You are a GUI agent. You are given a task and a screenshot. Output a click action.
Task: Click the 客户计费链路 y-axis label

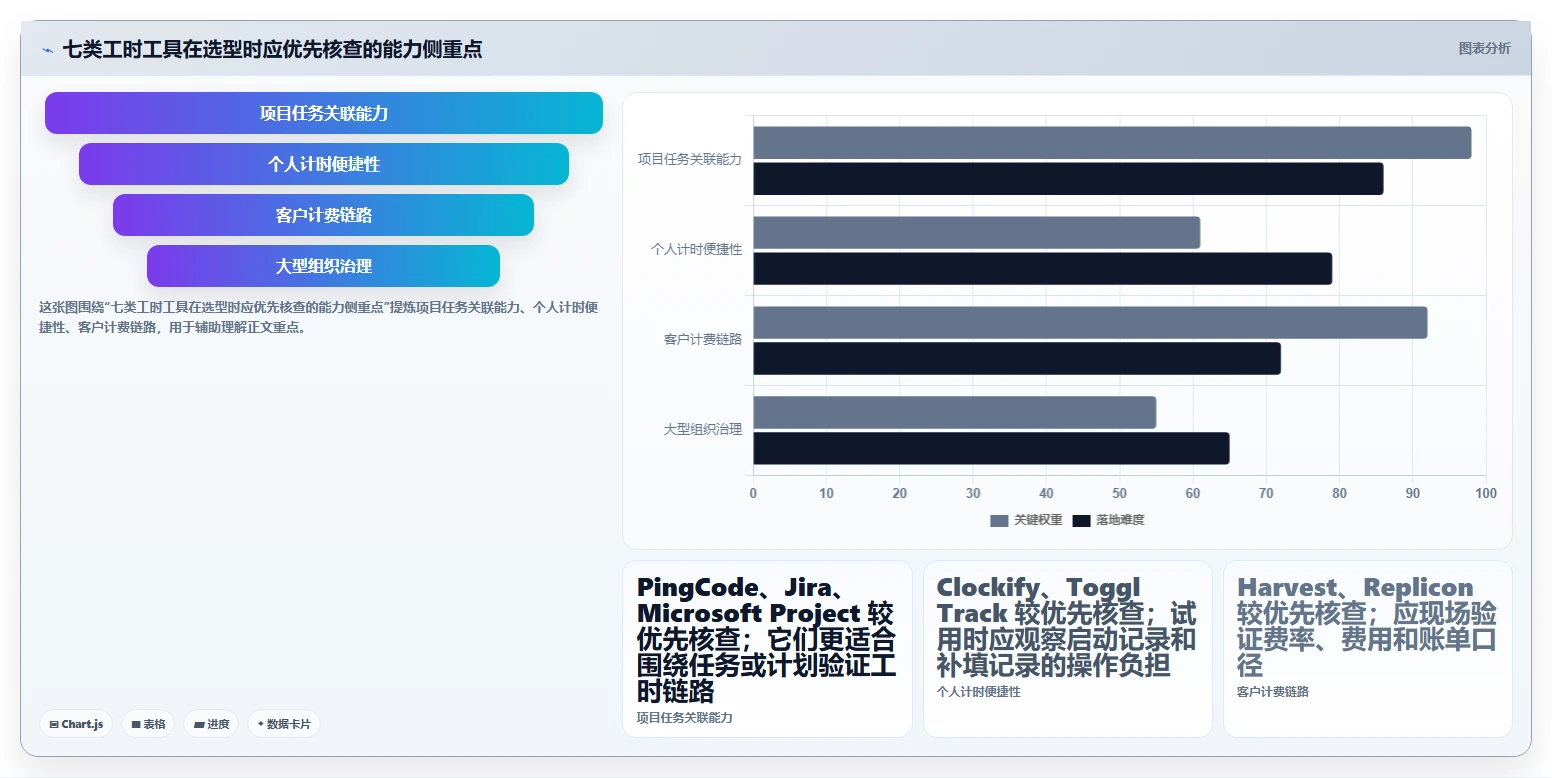703,339
